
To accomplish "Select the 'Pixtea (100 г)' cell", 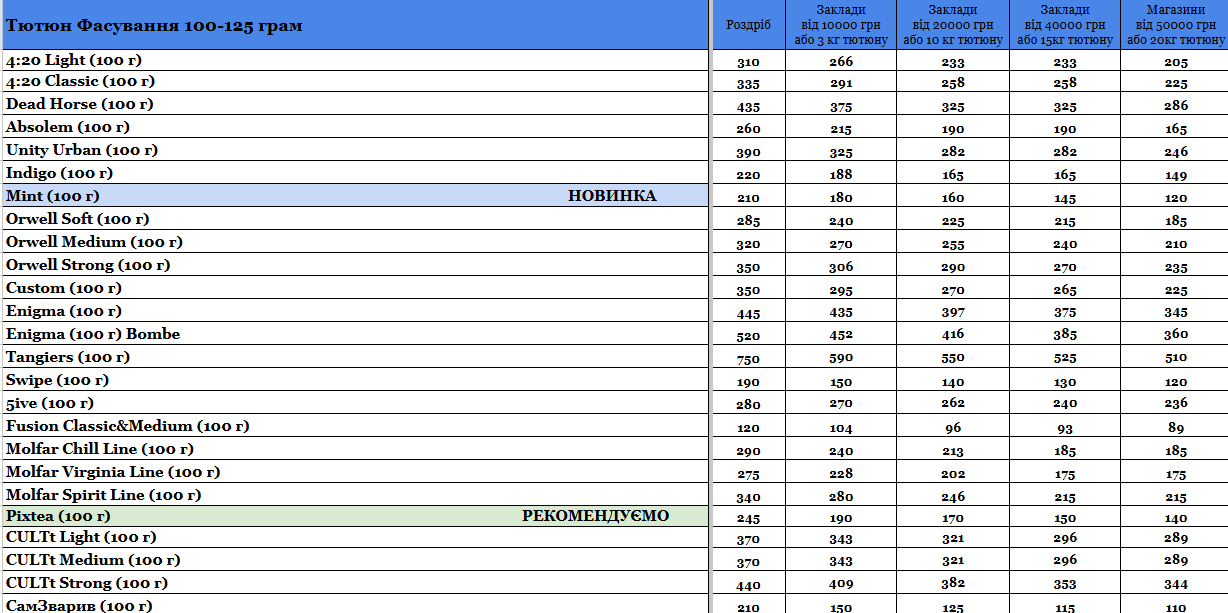I will point(355,516).
